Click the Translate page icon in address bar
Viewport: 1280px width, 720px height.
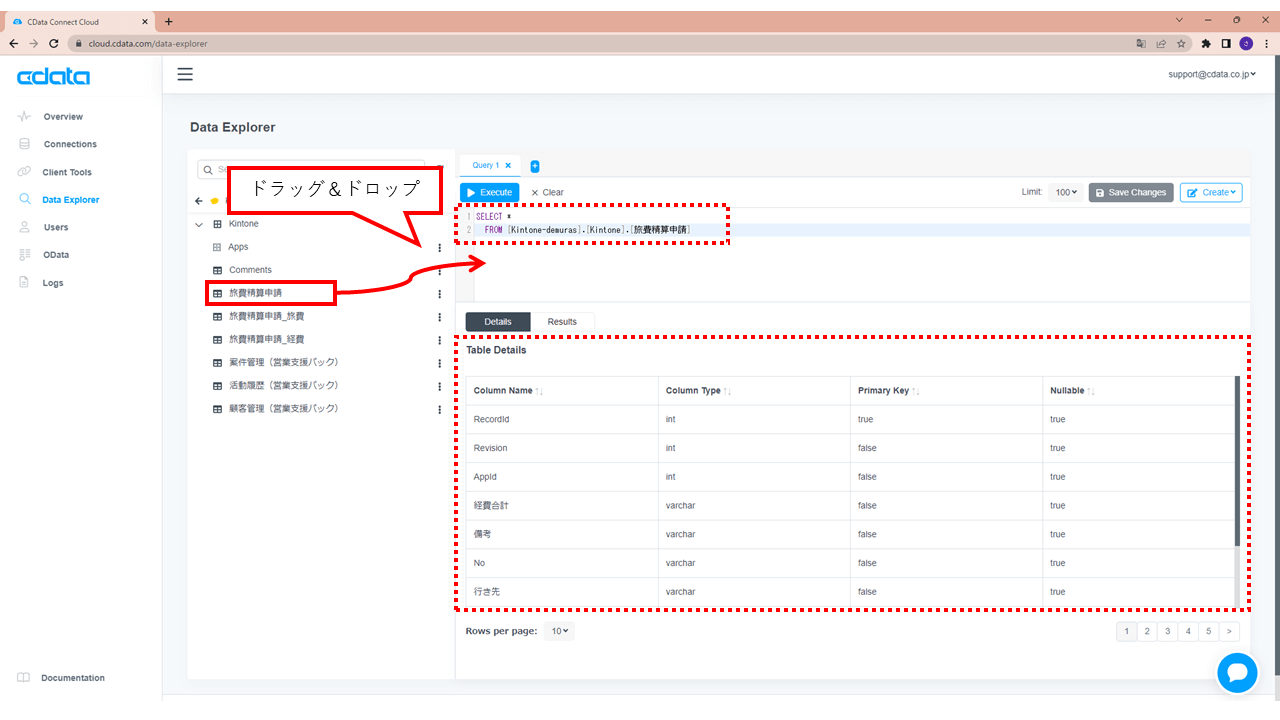[x=1141, y=43]
